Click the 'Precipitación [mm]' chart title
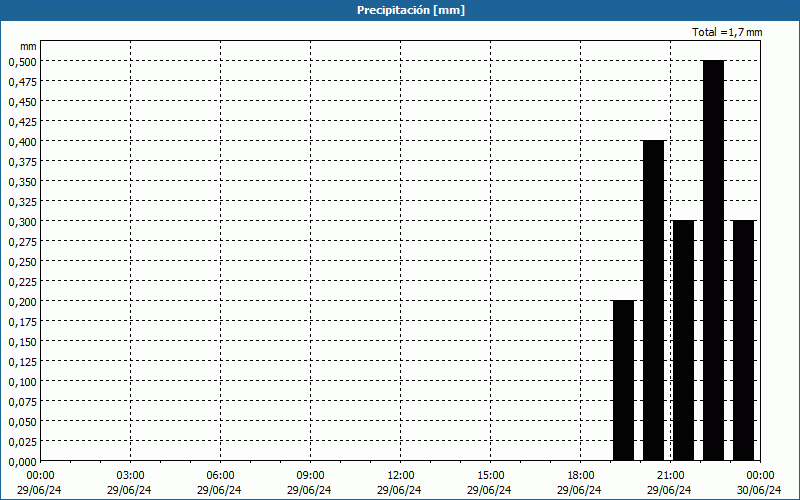The width and height of the screenshot is (800, 500). click(411, 10)
